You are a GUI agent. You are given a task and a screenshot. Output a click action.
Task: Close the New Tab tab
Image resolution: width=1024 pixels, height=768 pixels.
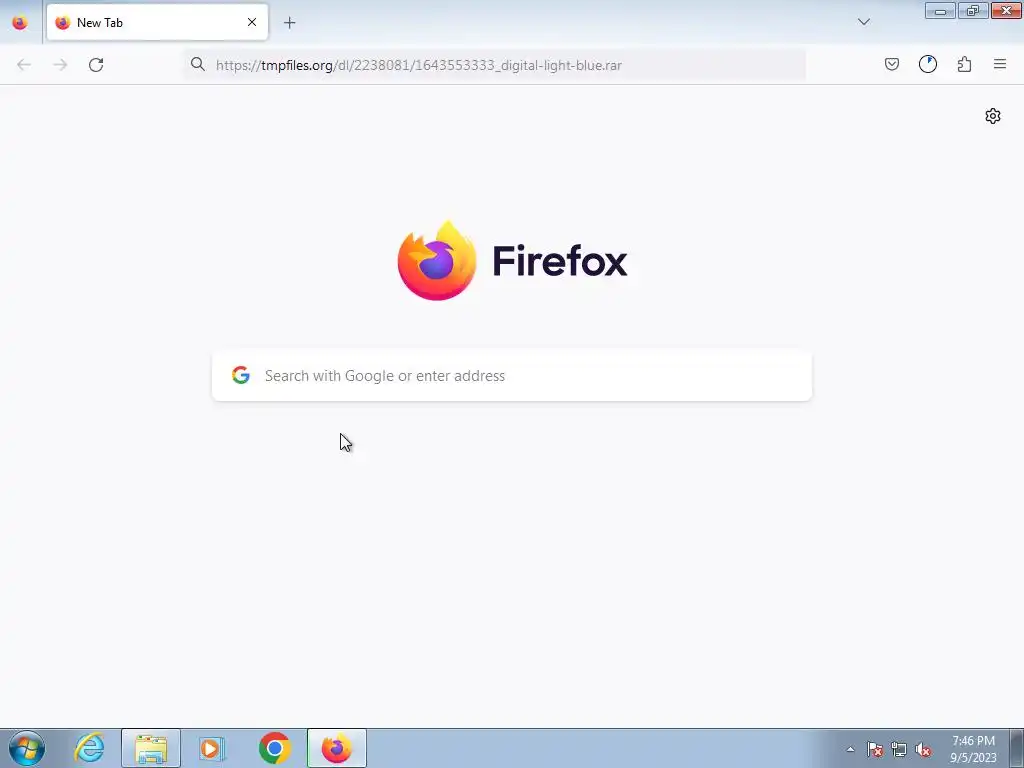click(x=251, y=22)
